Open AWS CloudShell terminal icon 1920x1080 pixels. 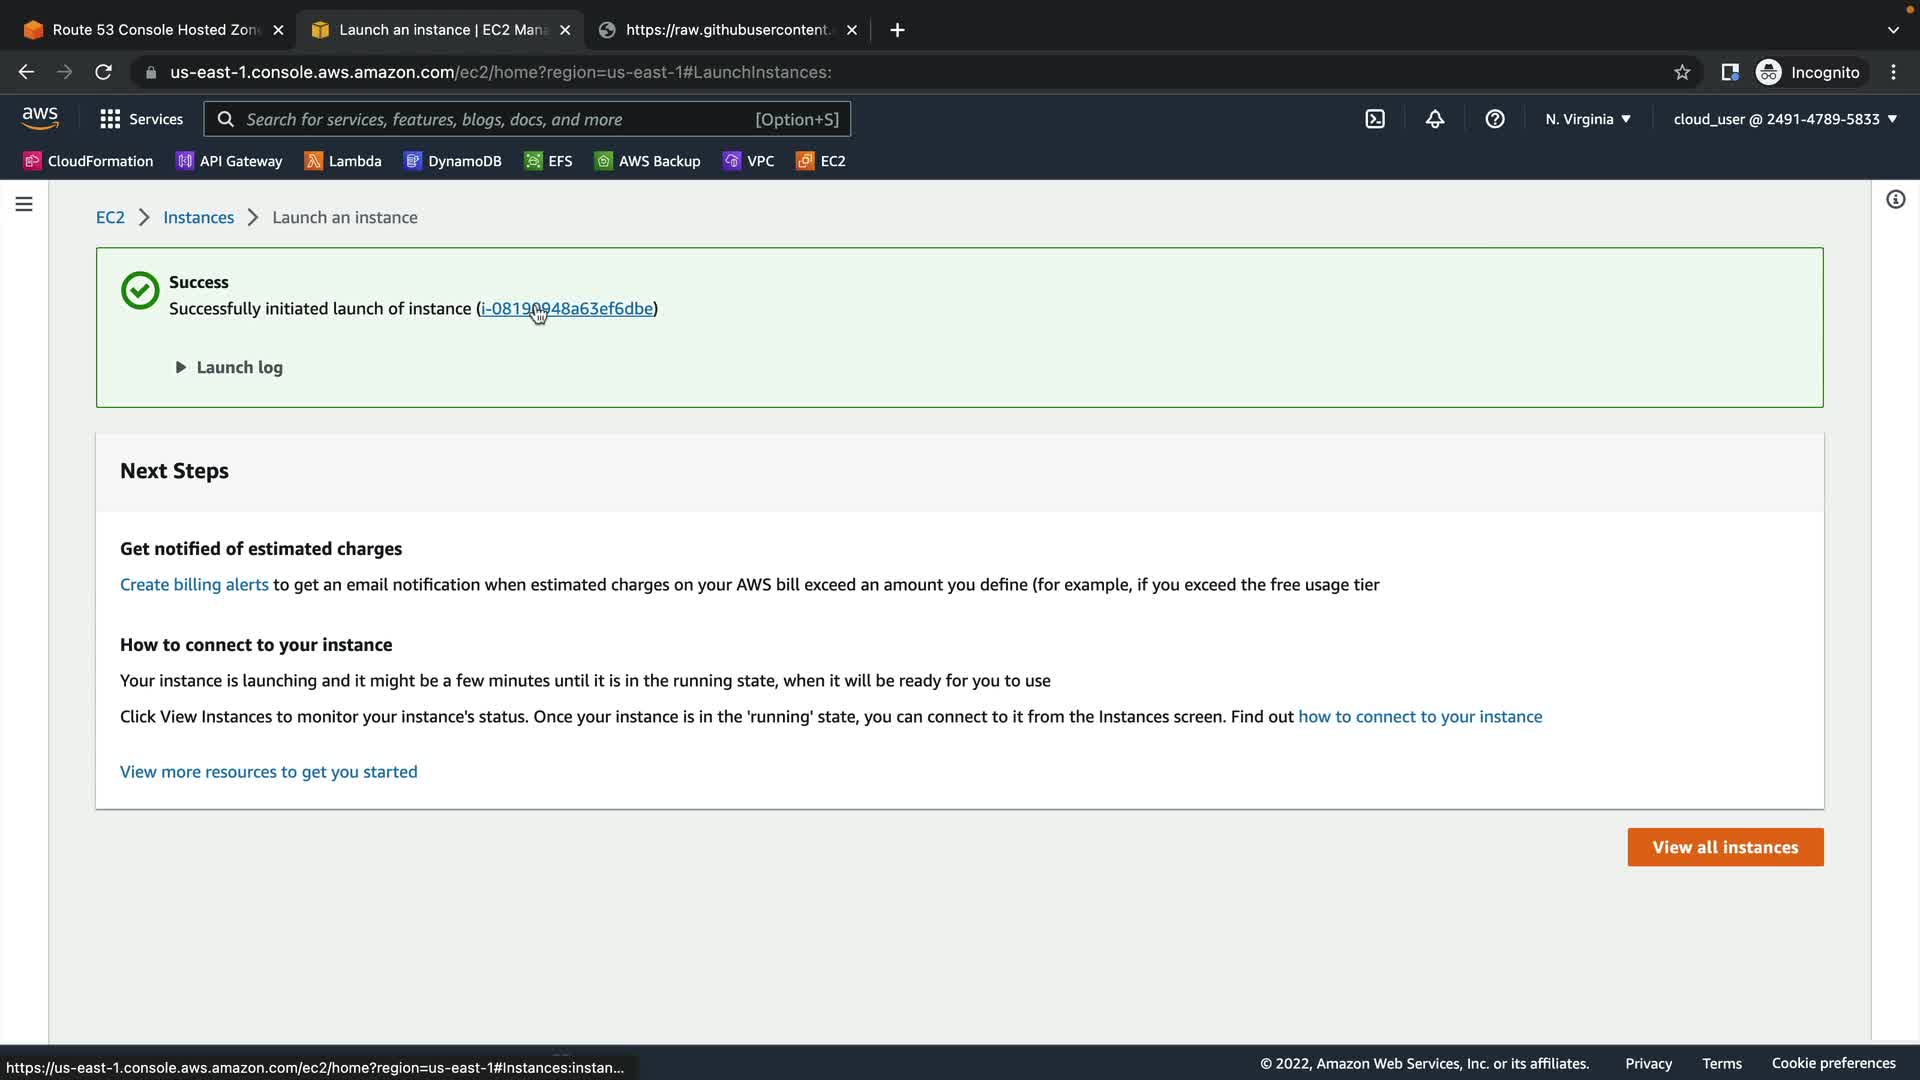point(1375,119)
